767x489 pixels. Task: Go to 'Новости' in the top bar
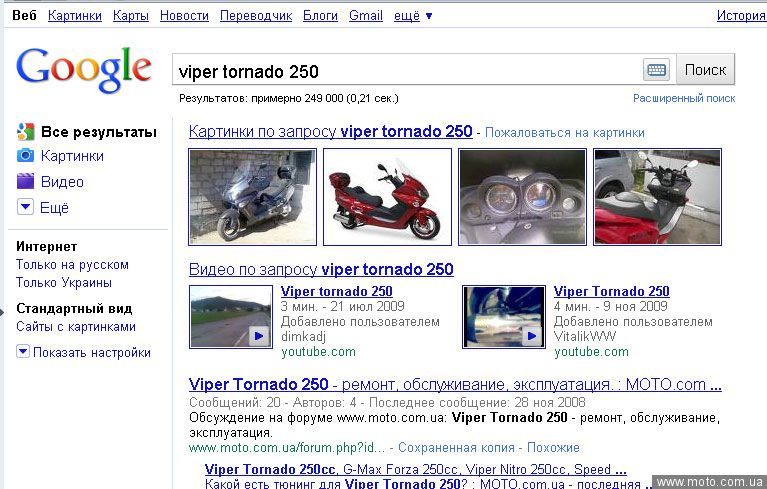(184, 16)
